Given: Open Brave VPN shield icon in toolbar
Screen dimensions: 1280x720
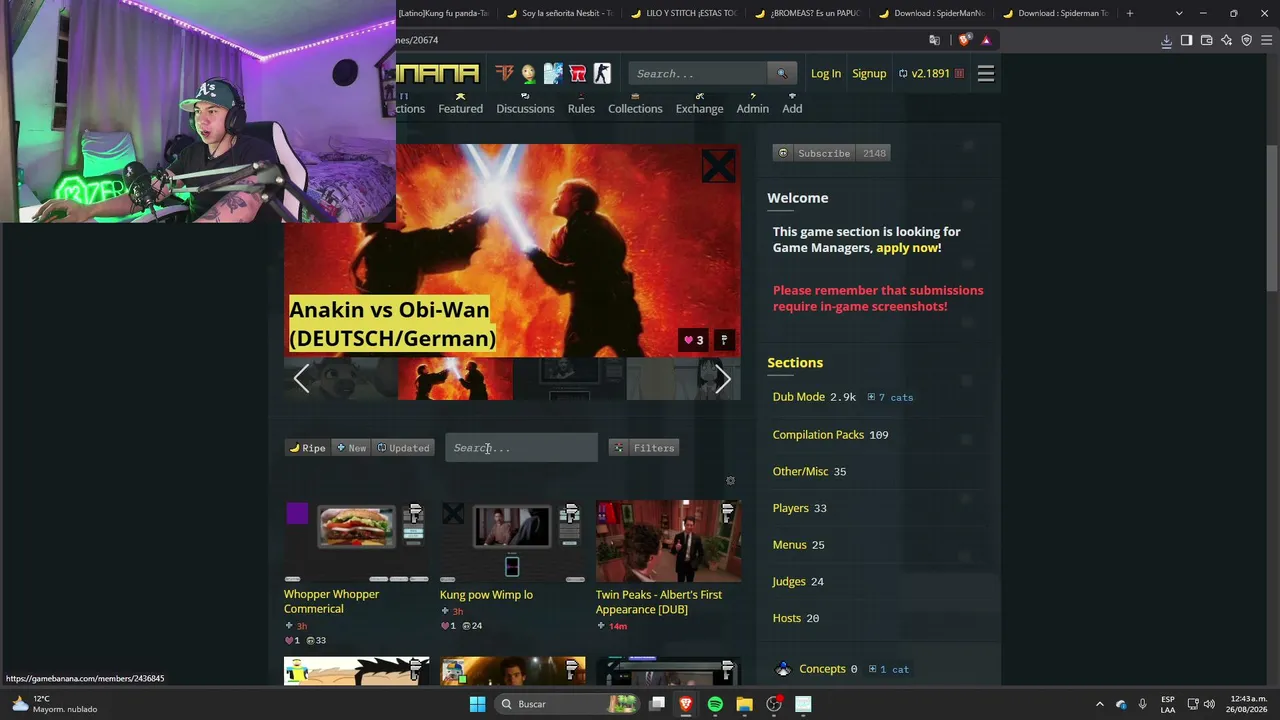Looking at the screenshot, I should point(1246,40).
